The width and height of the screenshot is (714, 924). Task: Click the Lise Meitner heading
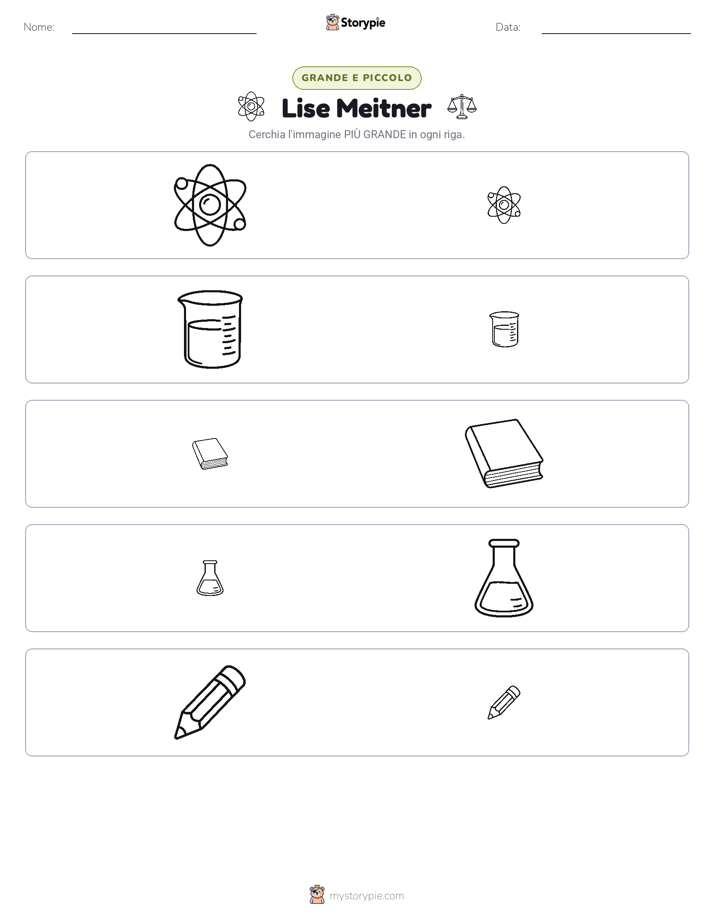tap(356, 108)
